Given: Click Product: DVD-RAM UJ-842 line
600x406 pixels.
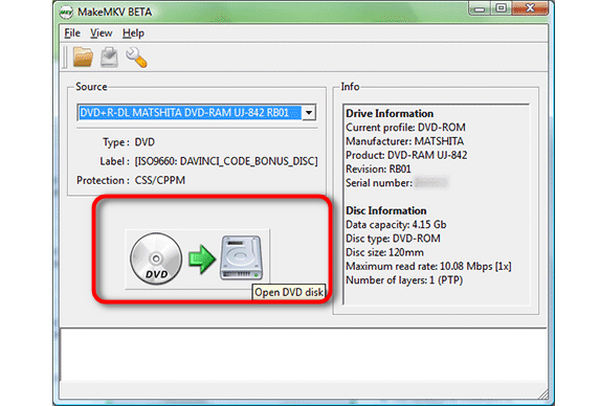Looking at the screenshot, I should [406, 155].
